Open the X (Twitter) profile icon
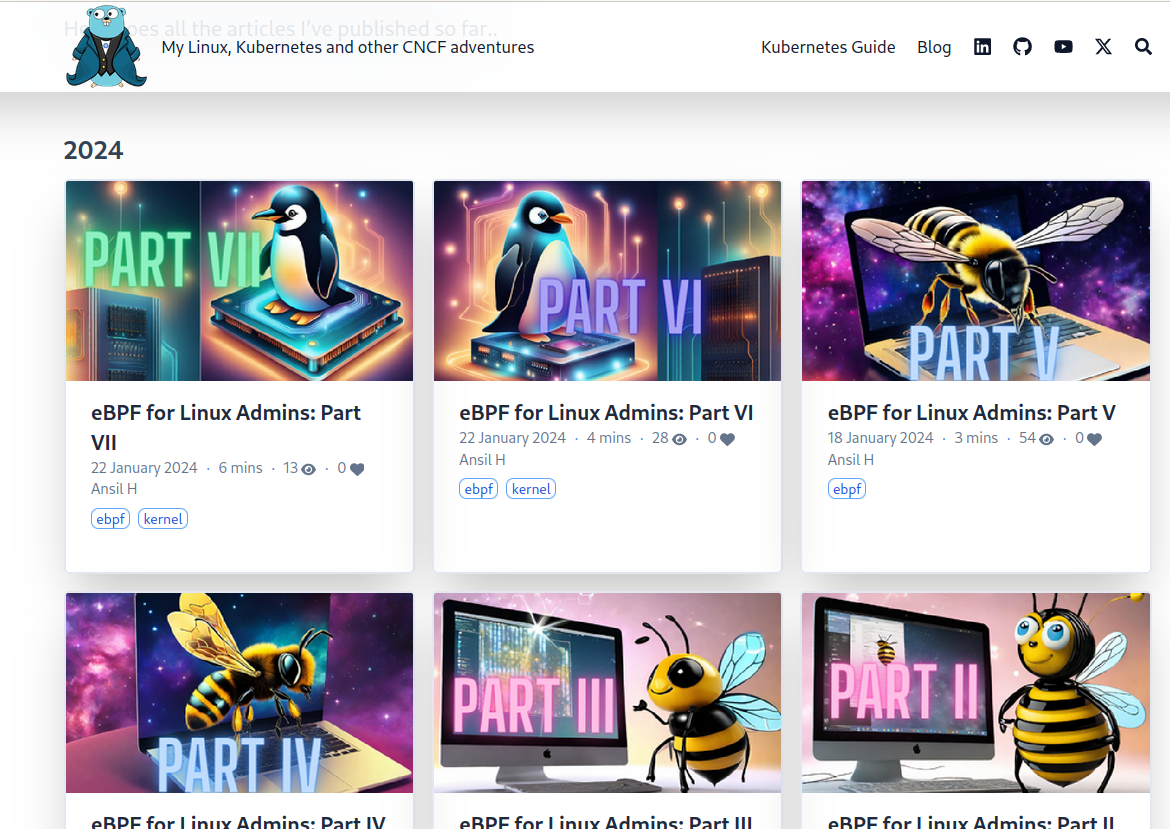This screenshot has height=829, width=1170. point(1103,47)
